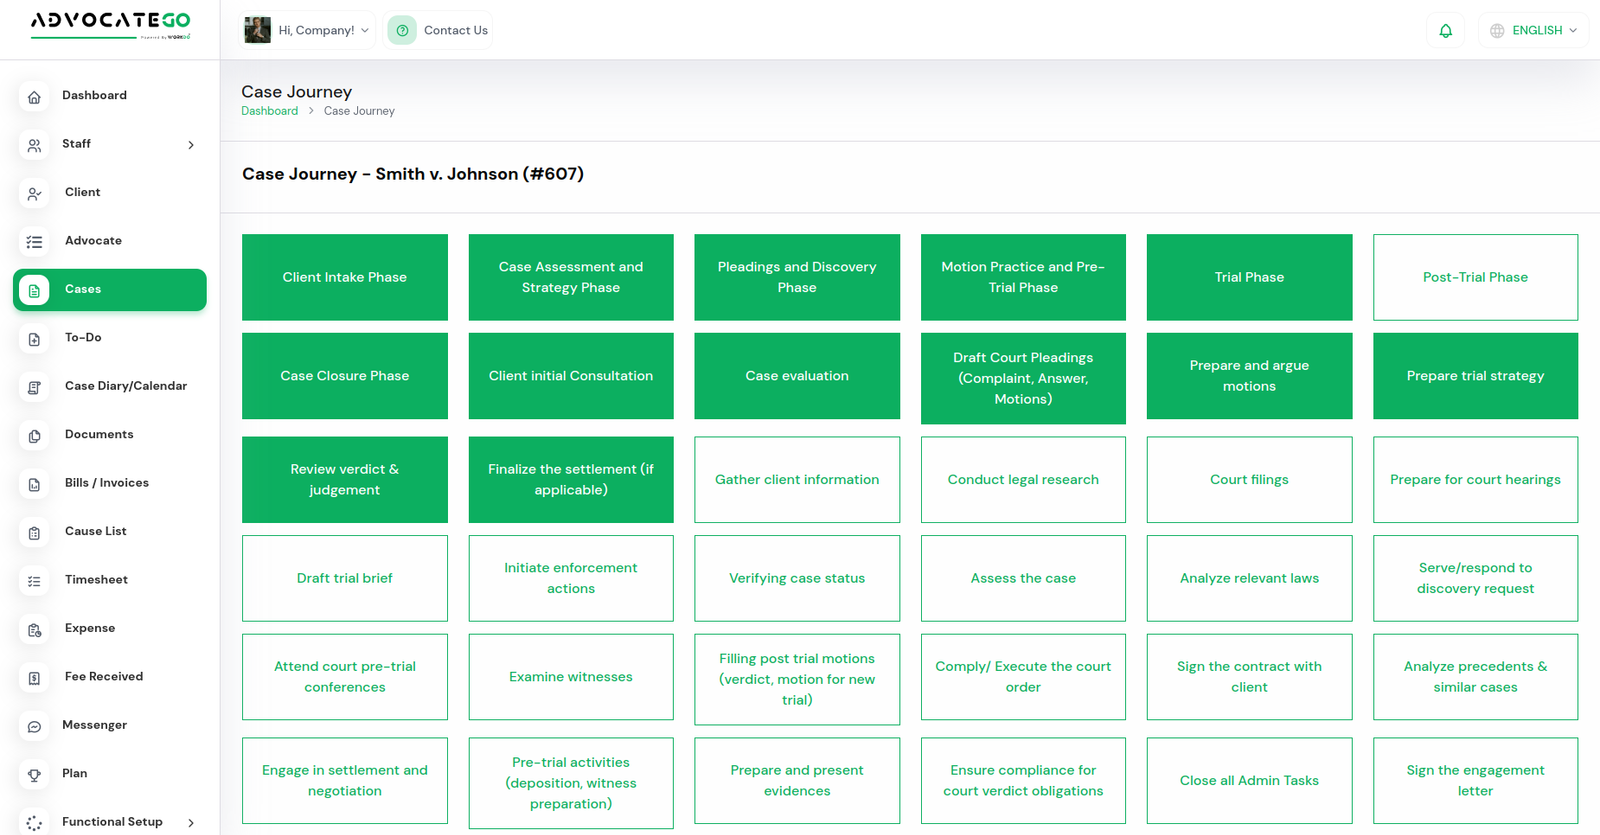Viewport: 1600px width, 835px height.
Task: Click the Timesheet list icon
Action: click(x=34, y=581)
